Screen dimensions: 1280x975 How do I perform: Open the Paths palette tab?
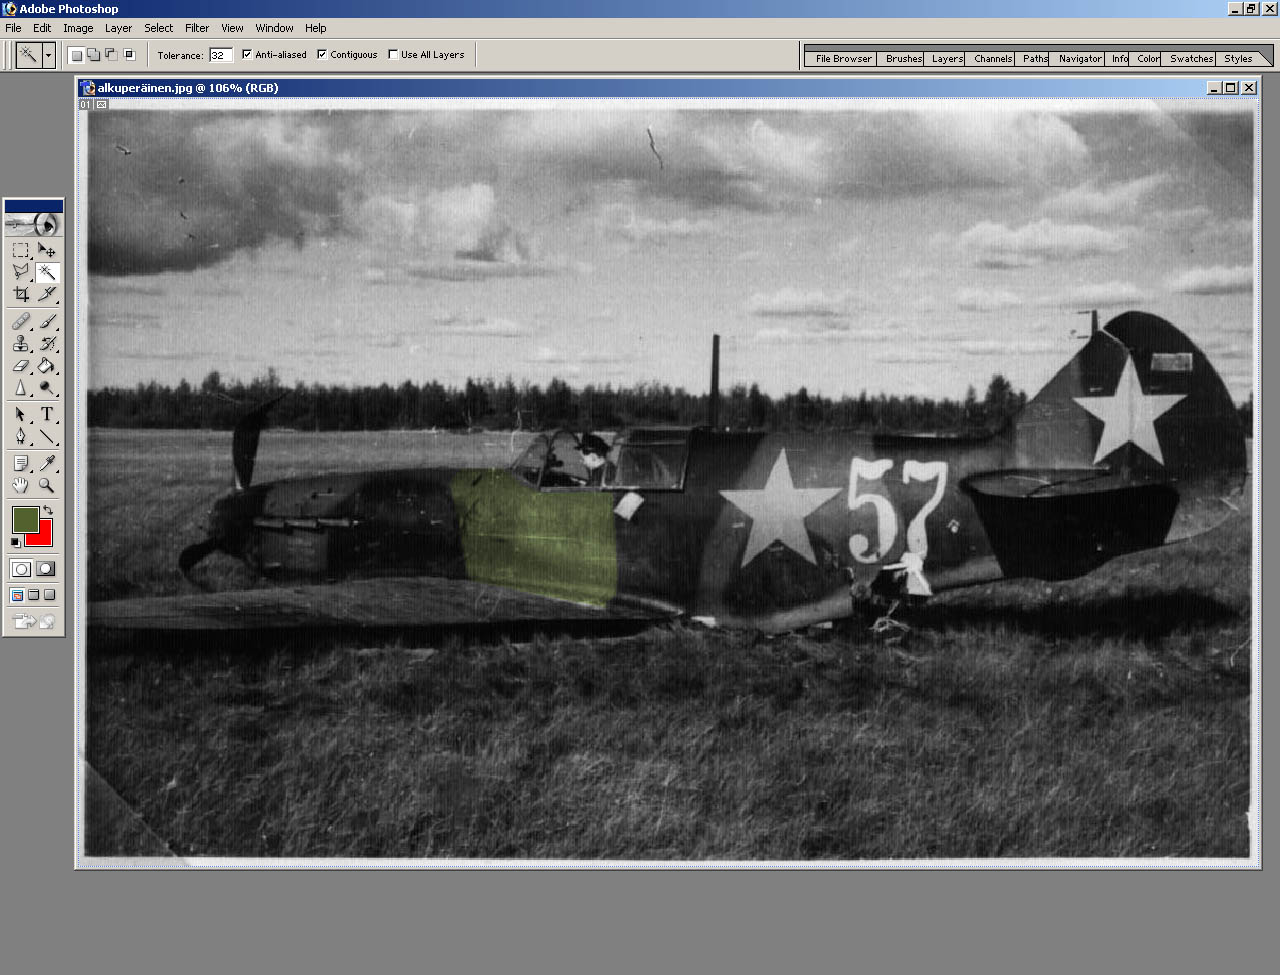tap(1034, 58)
